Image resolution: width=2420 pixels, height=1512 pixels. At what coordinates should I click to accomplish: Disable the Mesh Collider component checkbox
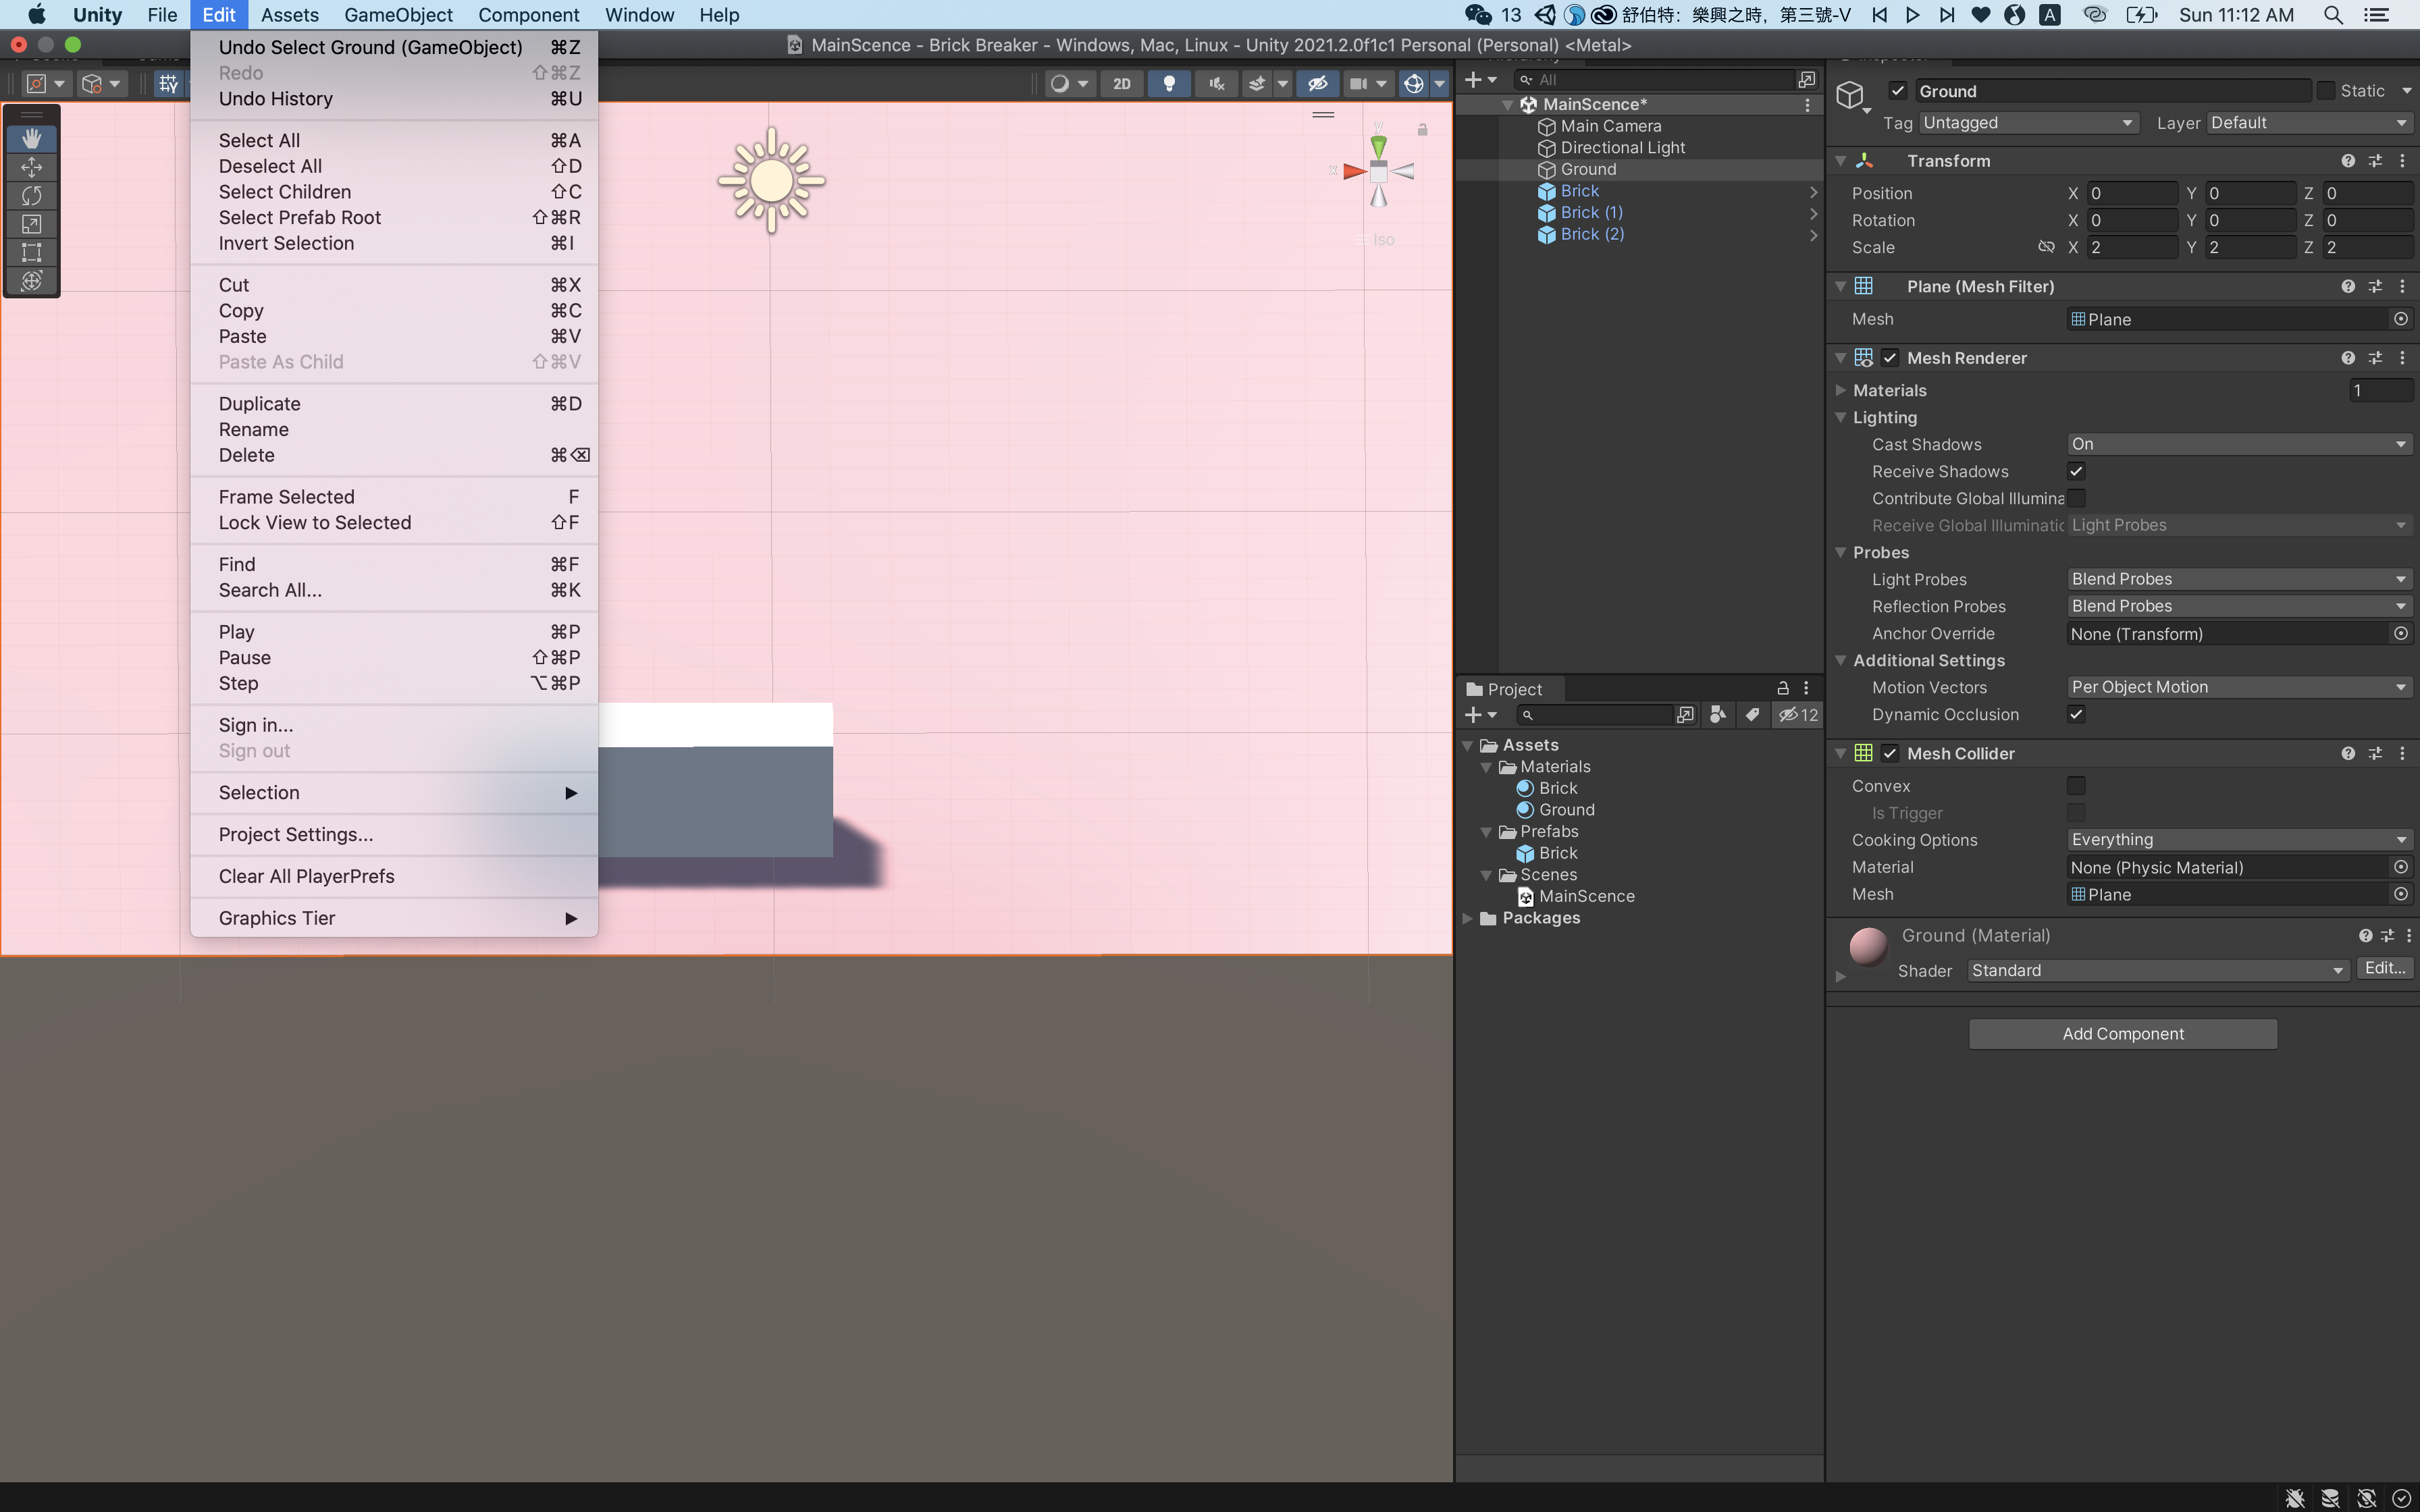(1889, 753)
